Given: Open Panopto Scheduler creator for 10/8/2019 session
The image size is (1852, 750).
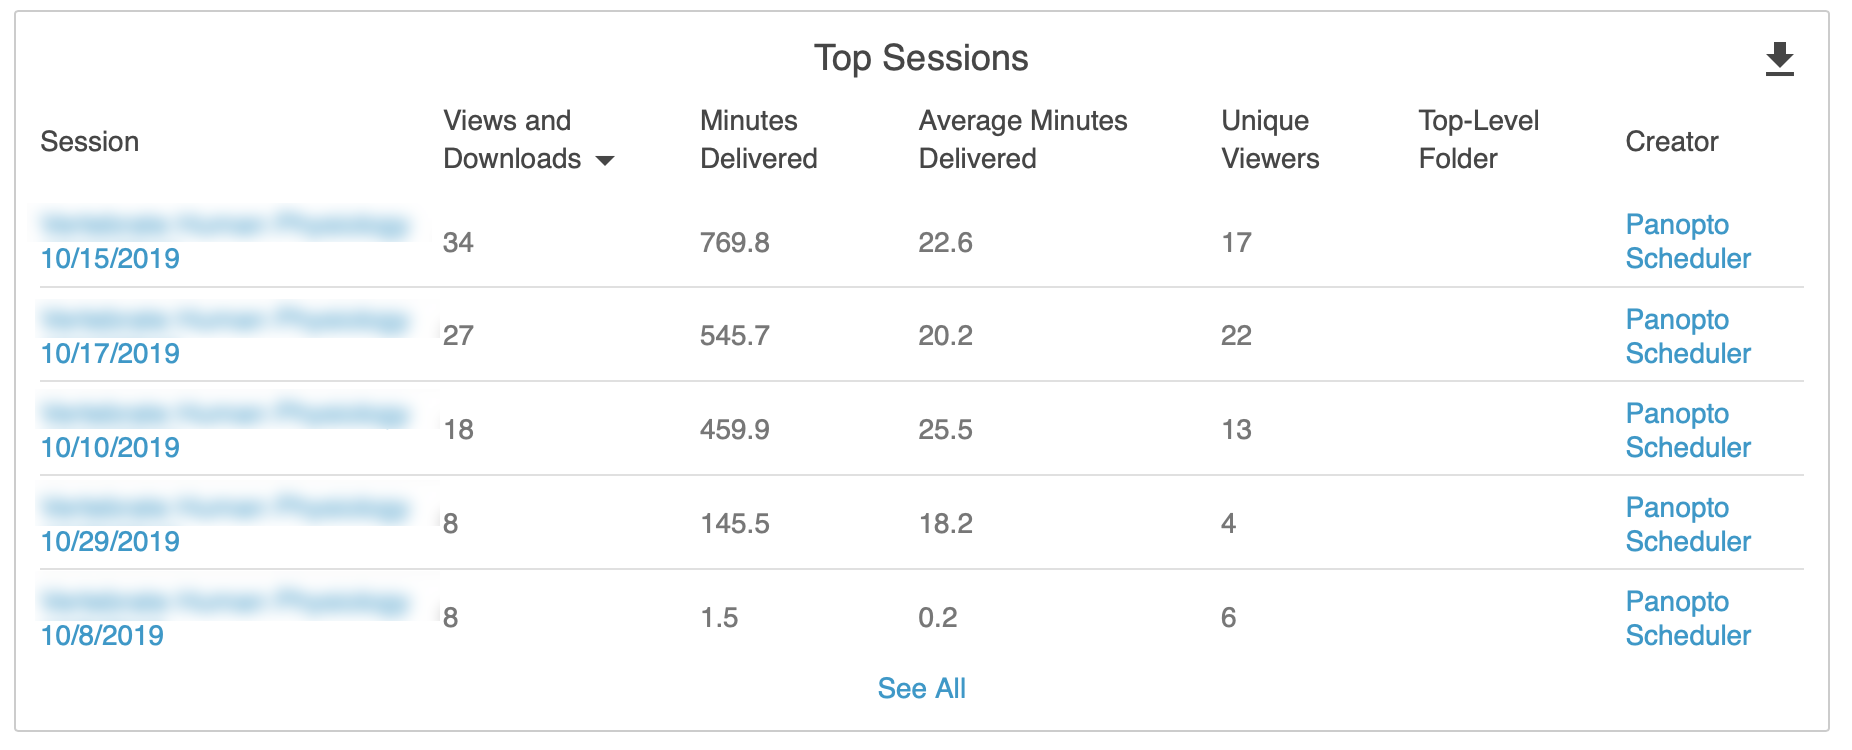Looking at the screenshot, I should click(1687, 618).
